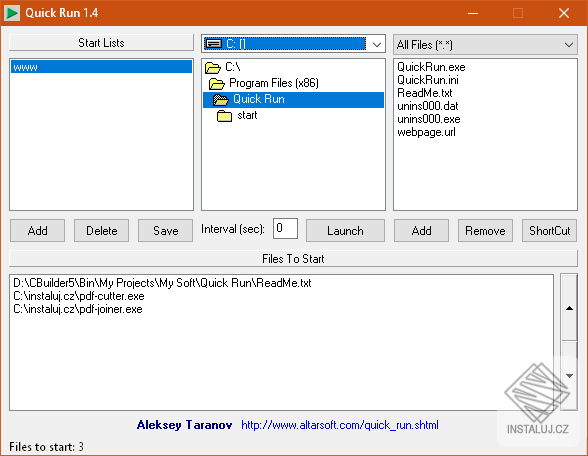The width and height of the screenshot is (588, 456).
Task: Click the Save button
Action: coord(165,231)
